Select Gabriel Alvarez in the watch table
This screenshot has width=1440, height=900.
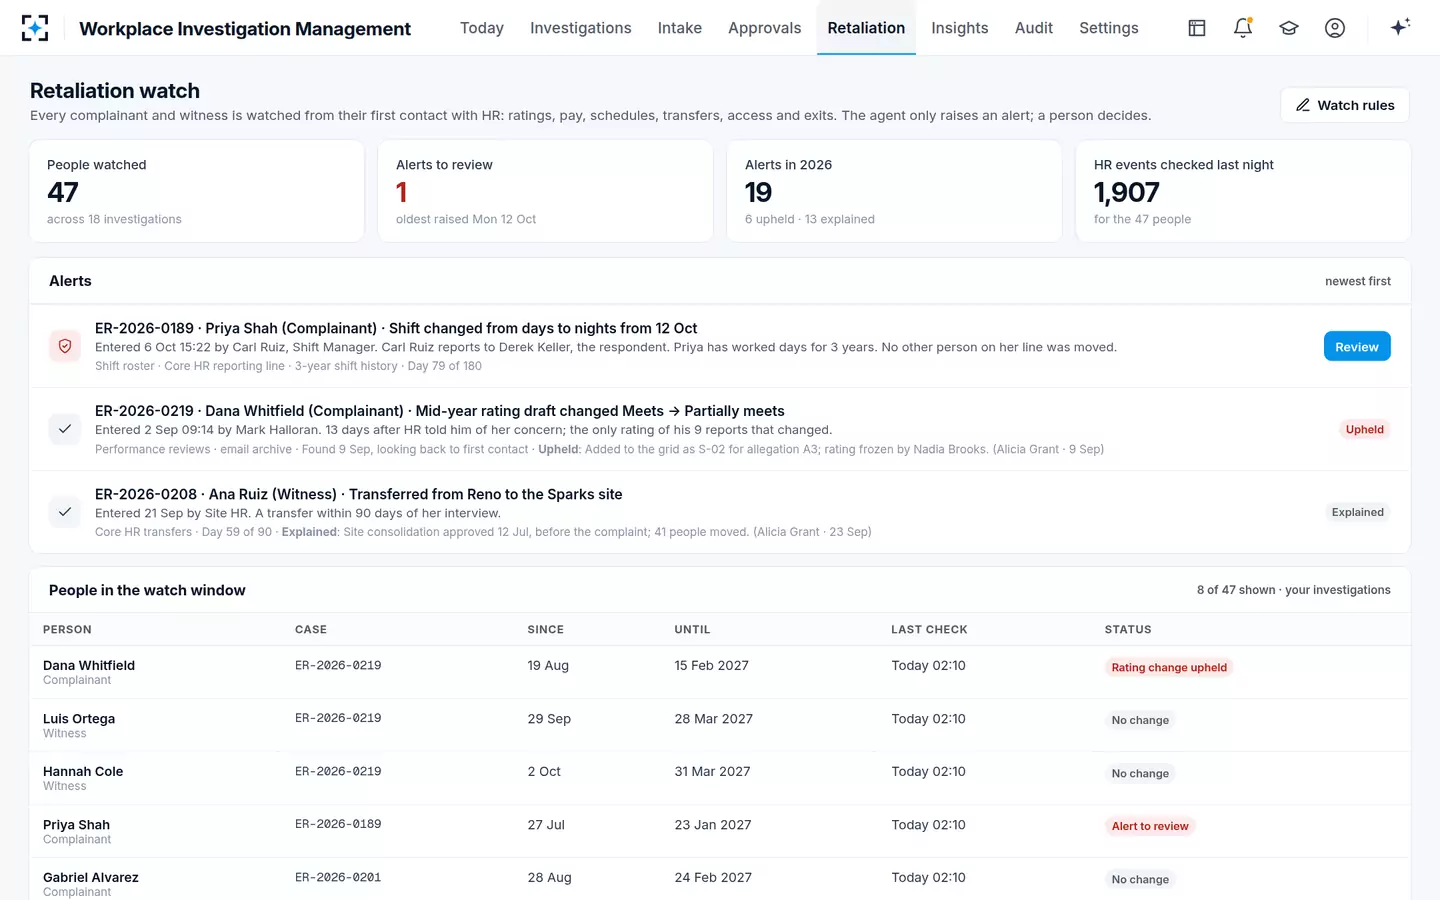point(91,877)
